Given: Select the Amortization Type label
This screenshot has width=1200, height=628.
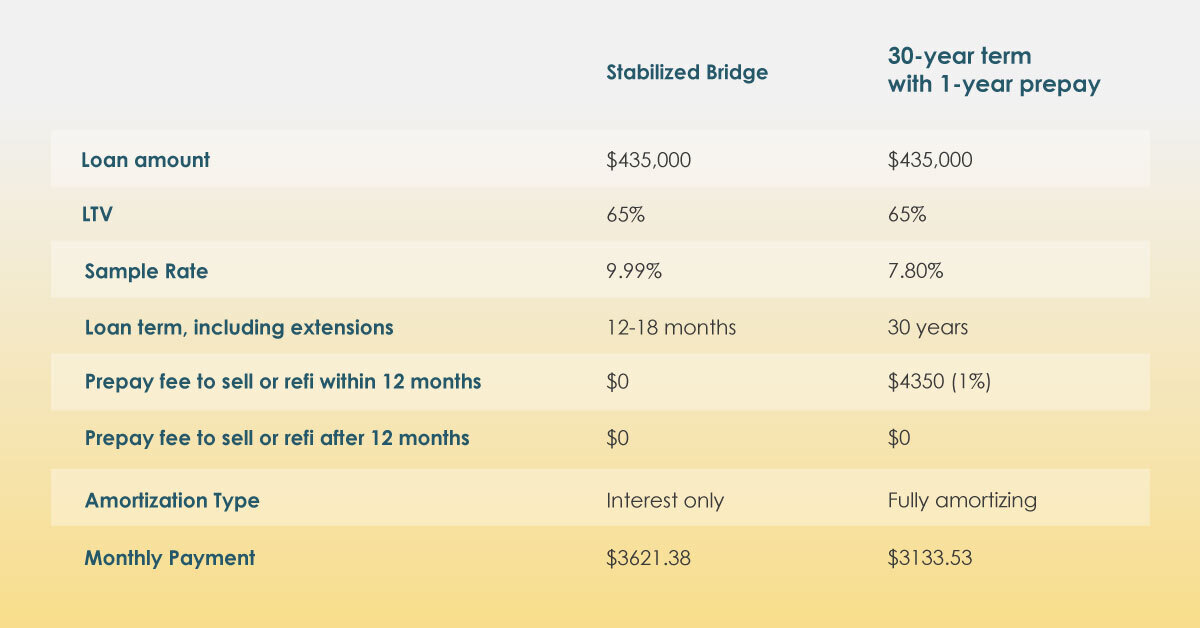Looking at the screenshot, I should 172,500.
